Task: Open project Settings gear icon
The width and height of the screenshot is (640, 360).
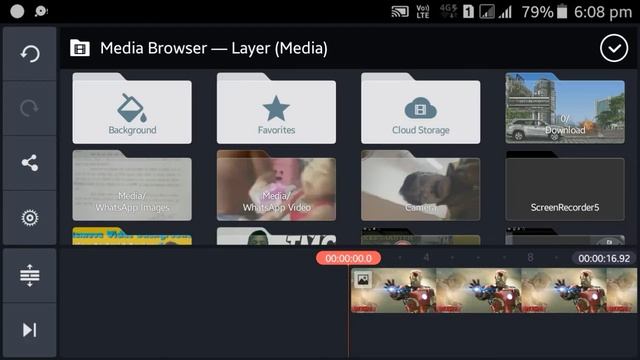Action: (30, 218)
